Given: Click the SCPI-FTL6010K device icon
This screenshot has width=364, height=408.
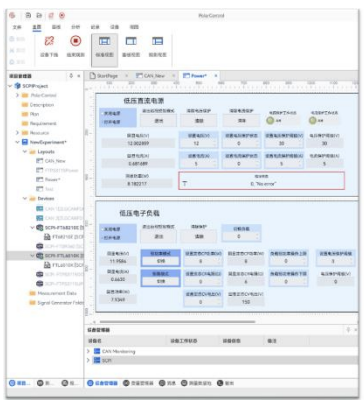Looking at the screenshot, I should coord(40,256).
